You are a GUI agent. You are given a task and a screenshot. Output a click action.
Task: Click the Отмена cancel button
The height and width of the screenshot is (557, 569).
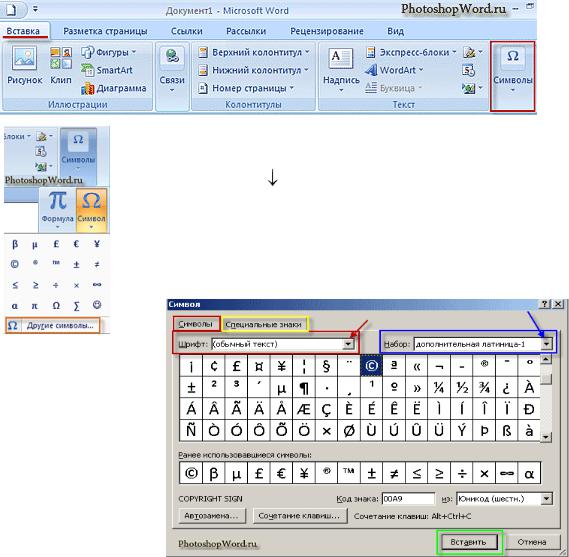coord(532,542)
